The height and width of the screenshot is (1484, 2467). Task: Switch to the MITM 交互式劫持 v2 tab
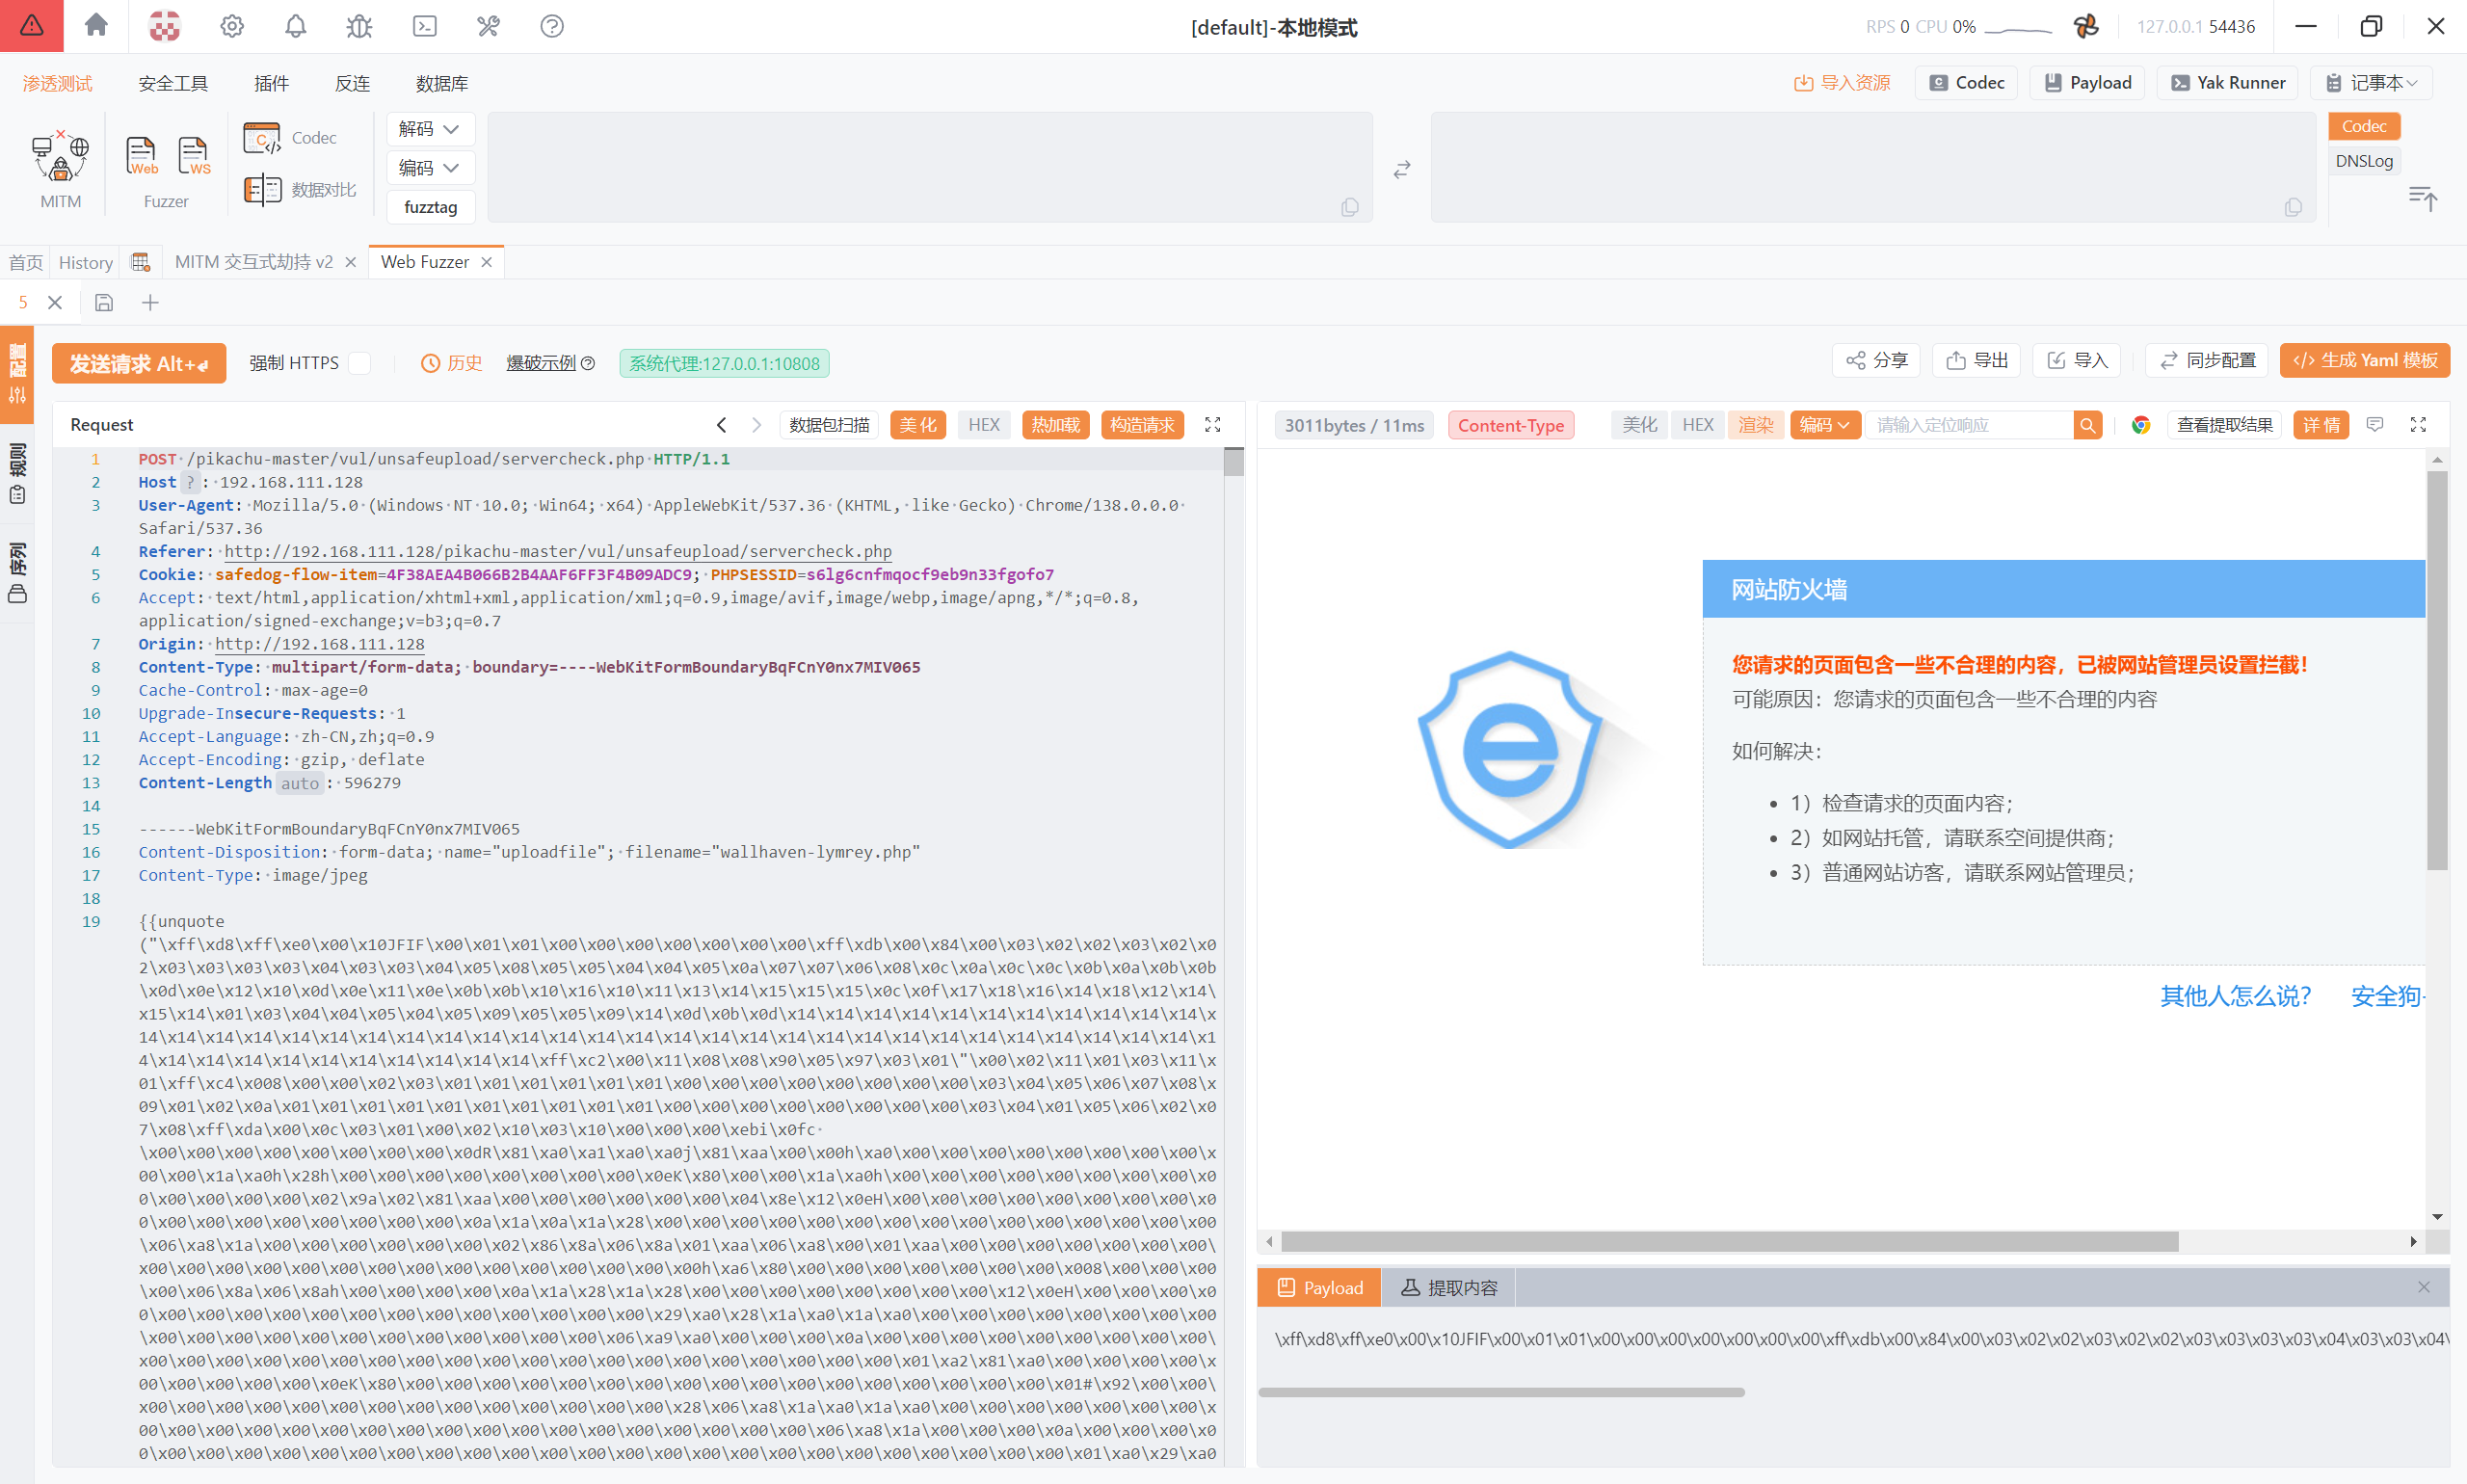point(253,262)
